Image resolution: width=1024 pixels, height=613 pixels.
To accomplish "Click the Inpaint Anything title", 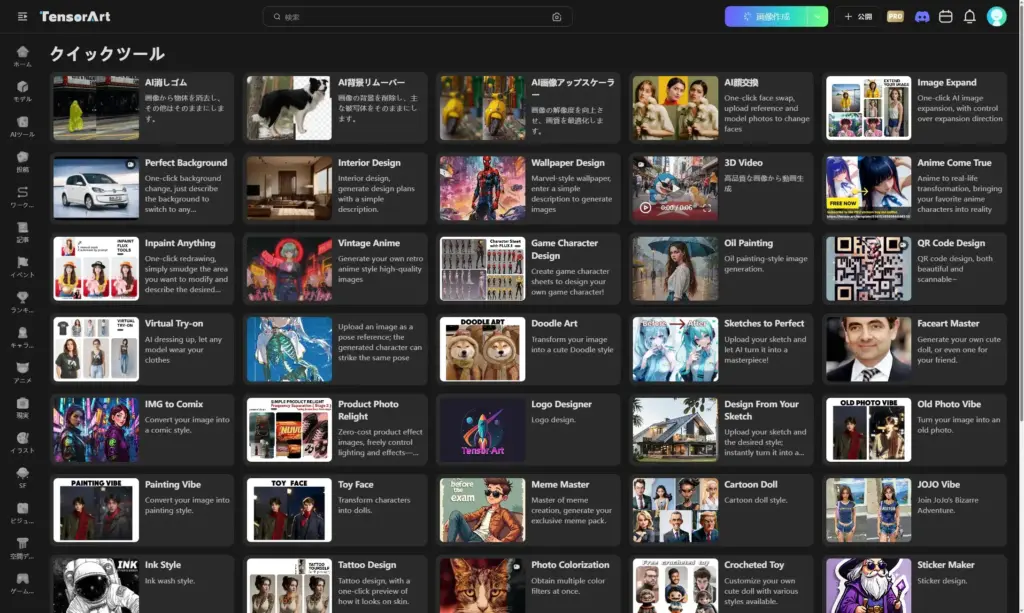I will tap(180, 243).
